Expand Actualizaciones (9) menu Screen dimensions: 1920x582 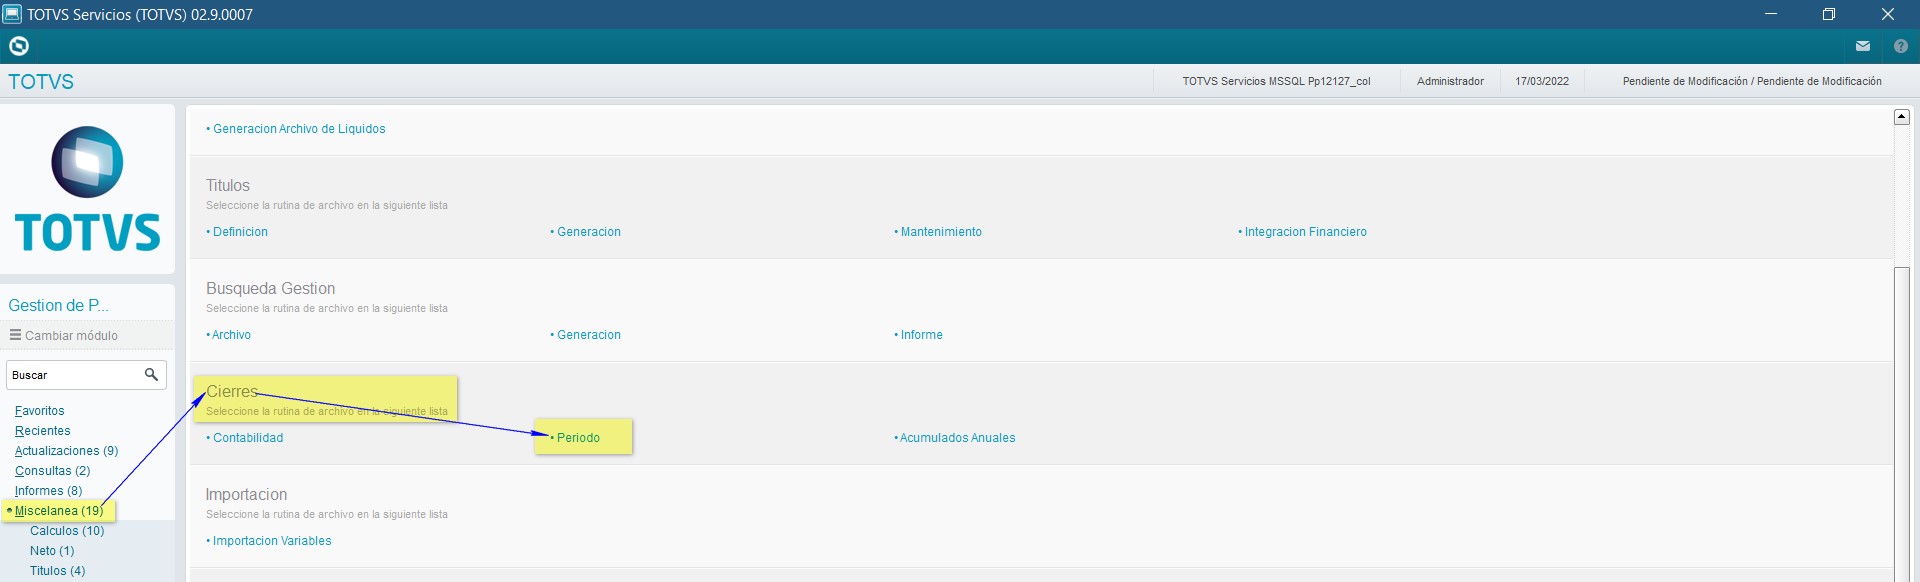tap(66, 451)
